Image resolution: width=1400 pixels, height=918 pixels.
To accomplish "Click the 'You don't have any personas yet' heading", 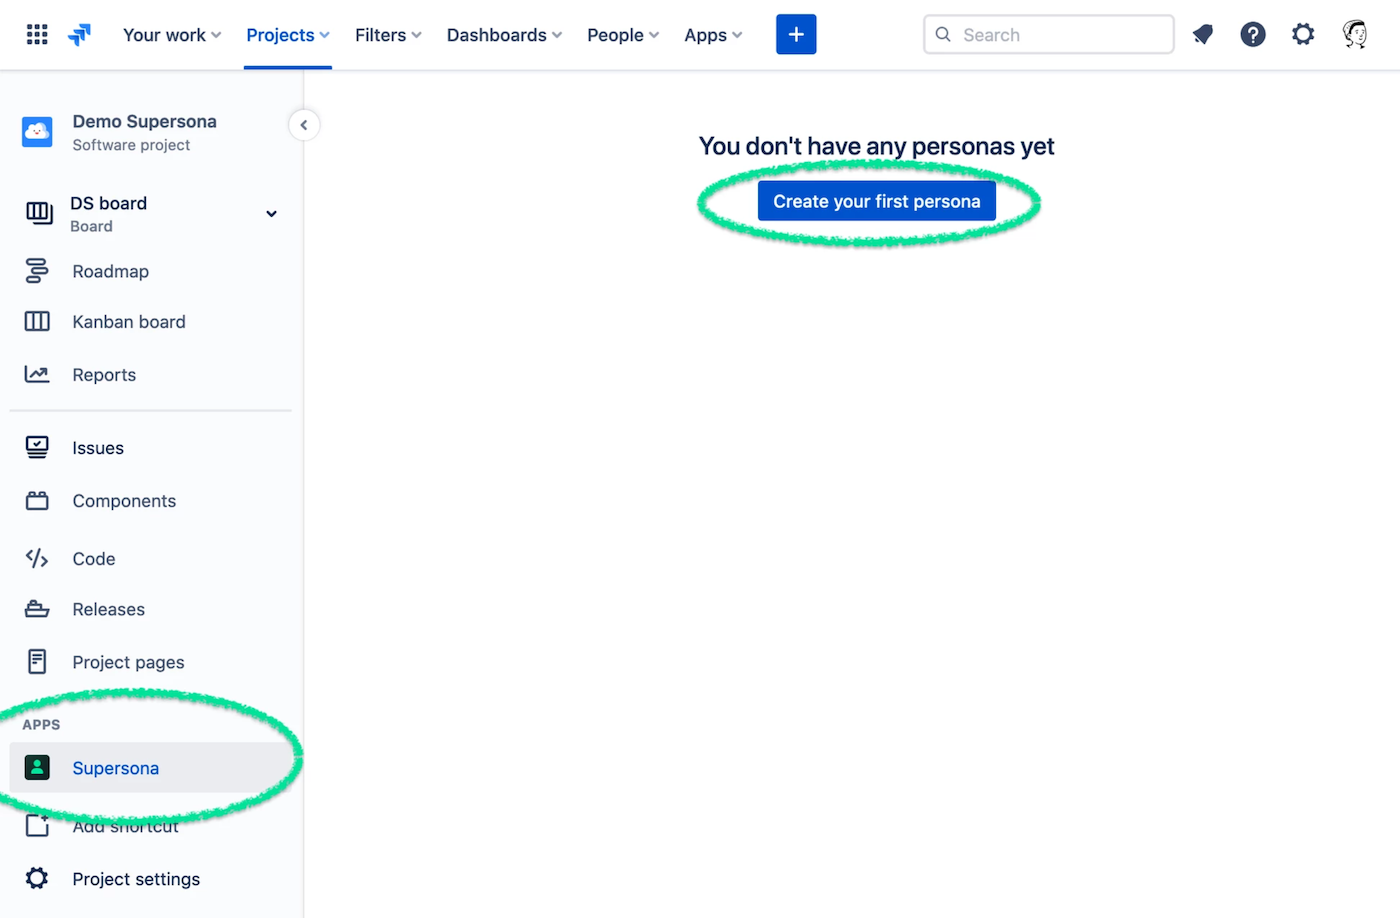I will [876, 146].
